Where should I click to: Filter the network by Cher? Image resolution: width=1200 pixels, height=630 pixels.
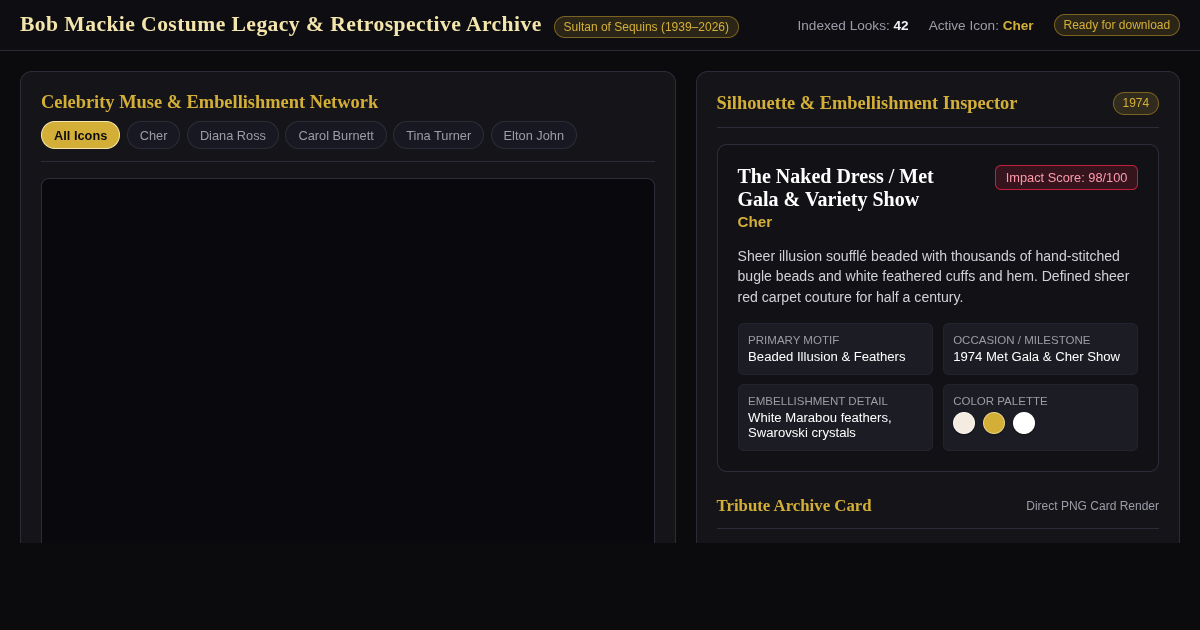point(153,135)
